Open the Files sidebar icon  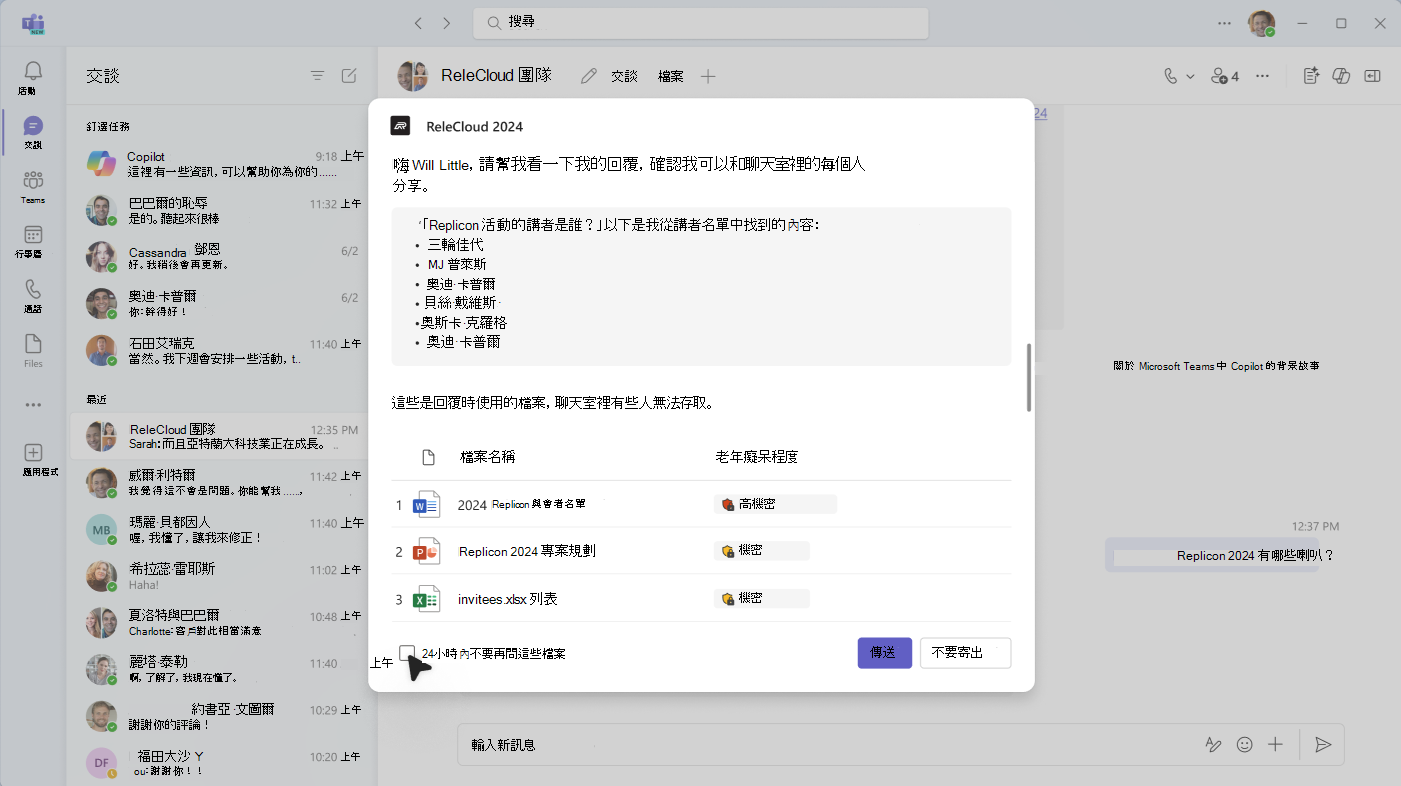point(33,345)
